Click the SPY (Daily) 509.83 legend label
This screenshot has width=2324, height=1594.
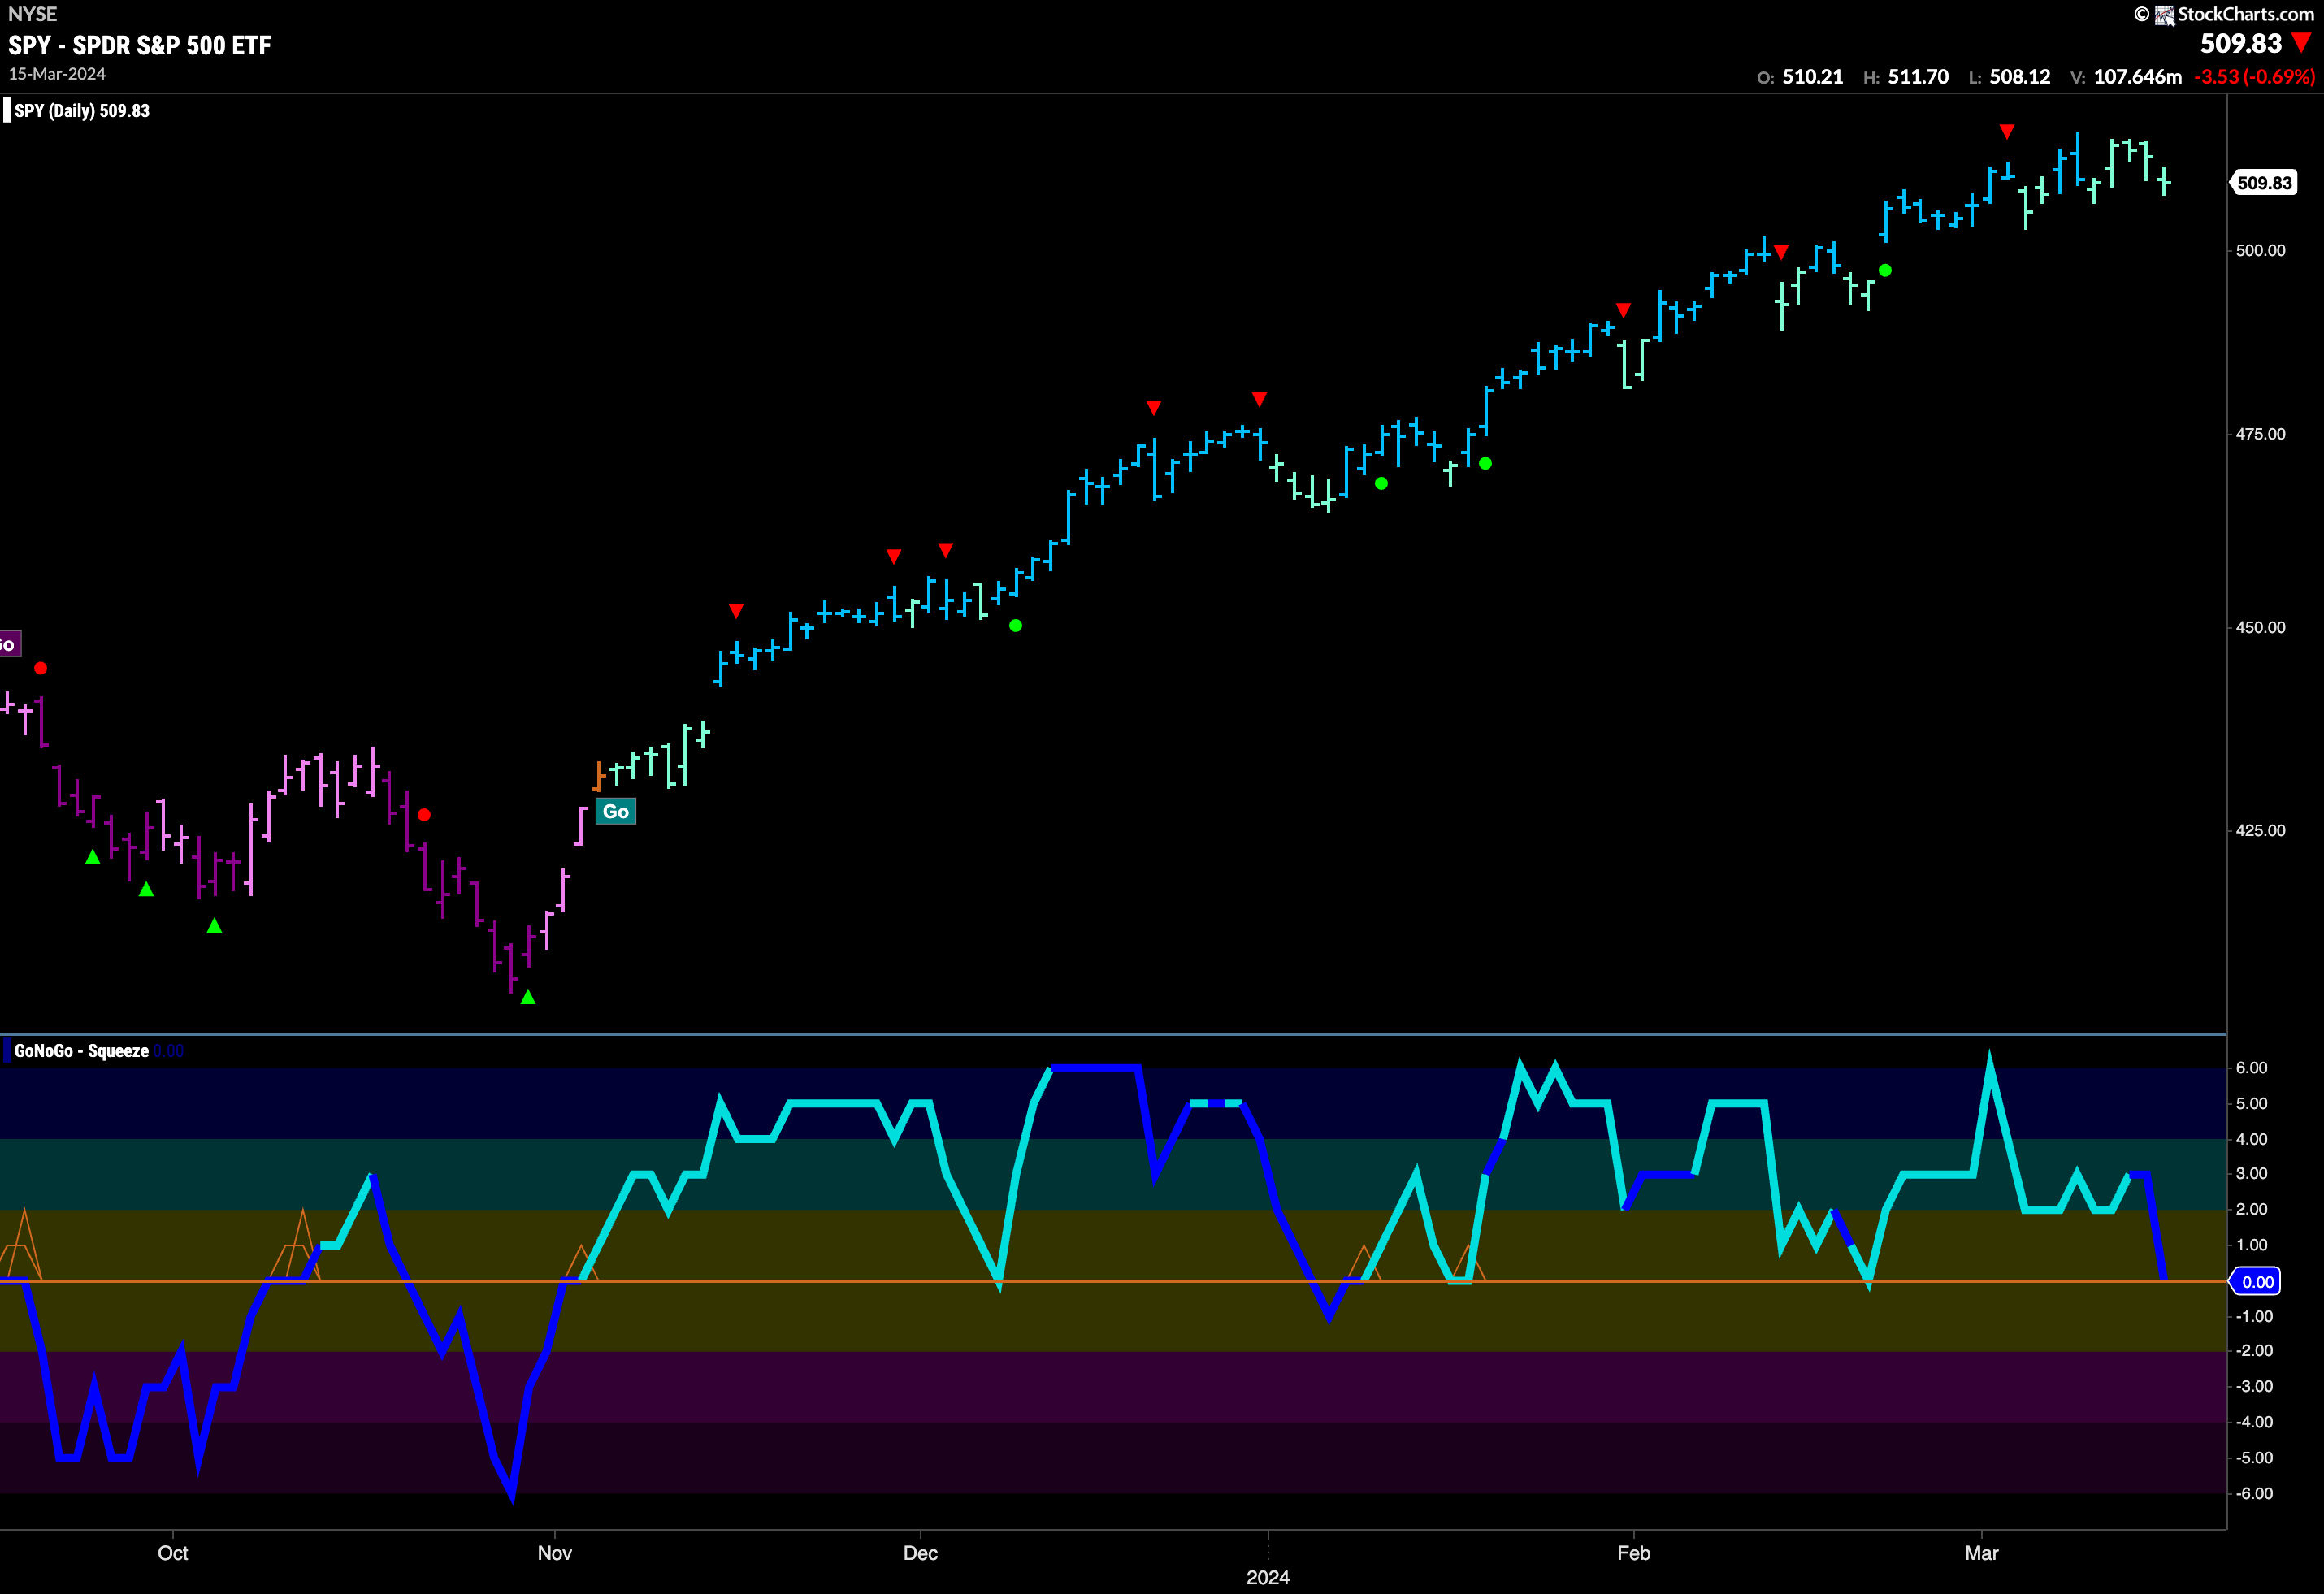tap(82, 111)
